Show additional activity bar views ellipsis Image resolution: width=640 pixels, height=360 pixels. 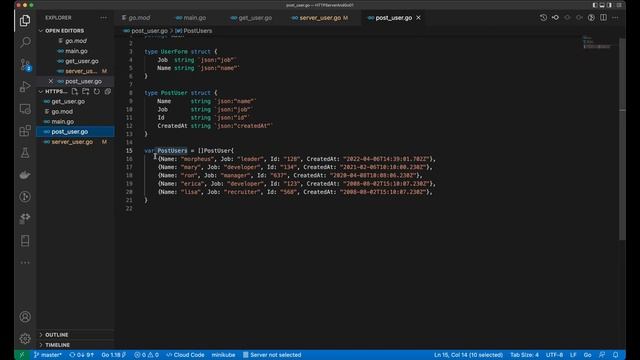point(25,262)
